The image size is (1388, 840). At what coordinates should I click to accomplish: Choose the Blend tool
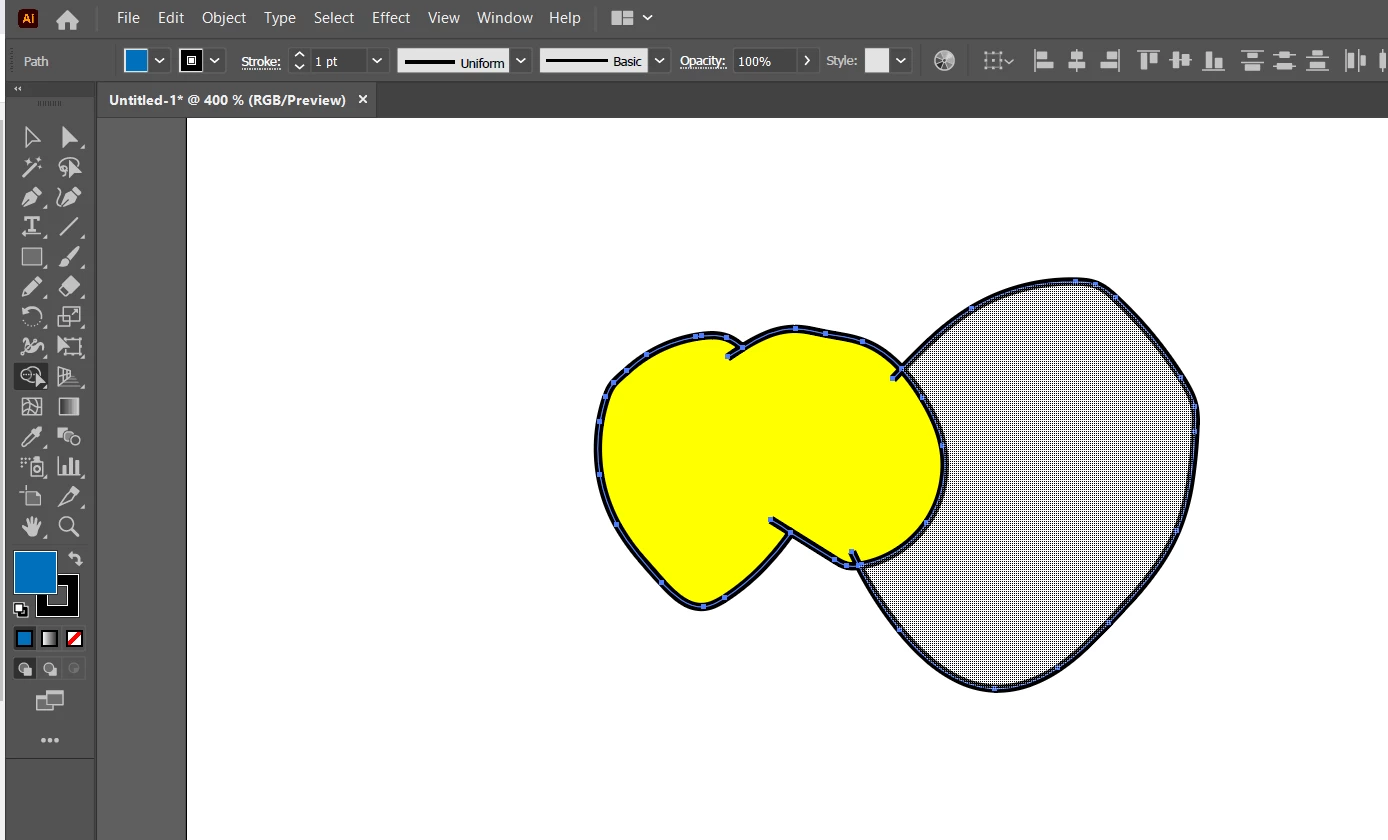pyautogui.click(x=69, y=437)
